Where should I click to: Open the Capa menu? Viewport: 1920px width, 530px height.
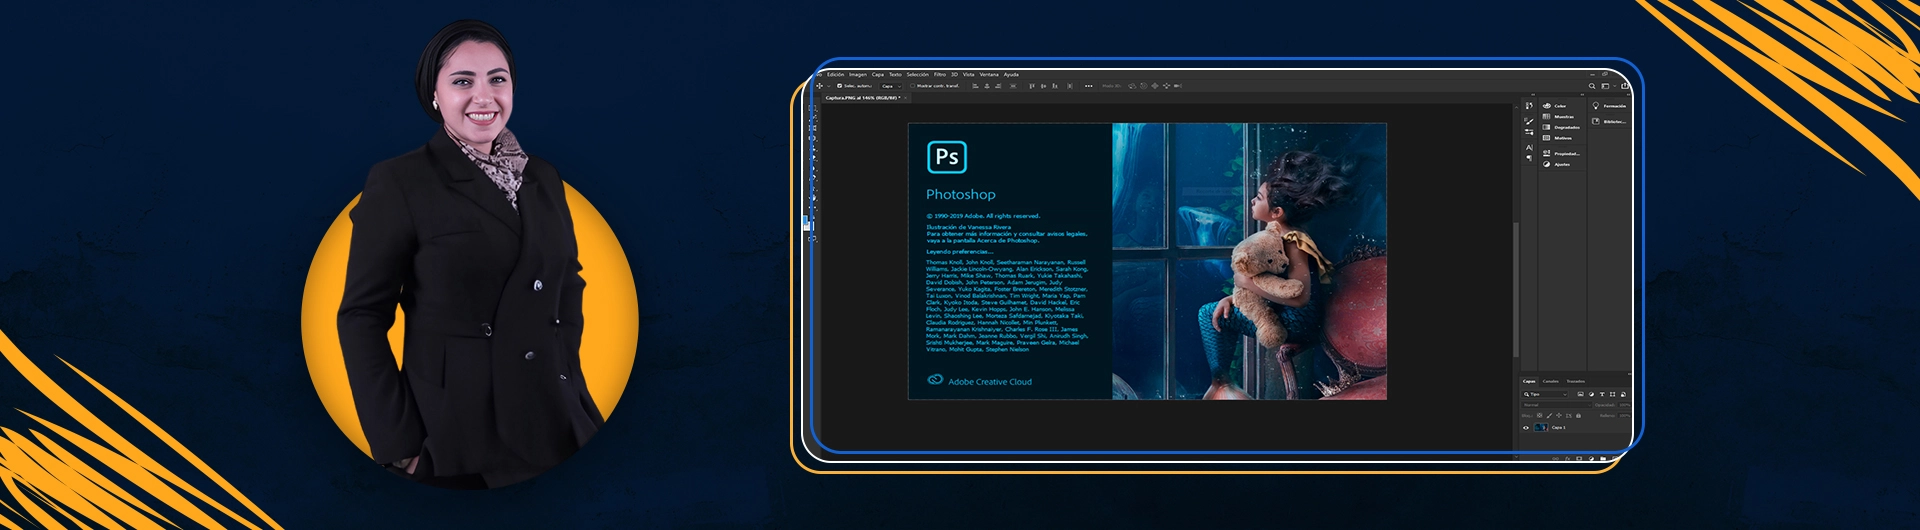(878, 74)
